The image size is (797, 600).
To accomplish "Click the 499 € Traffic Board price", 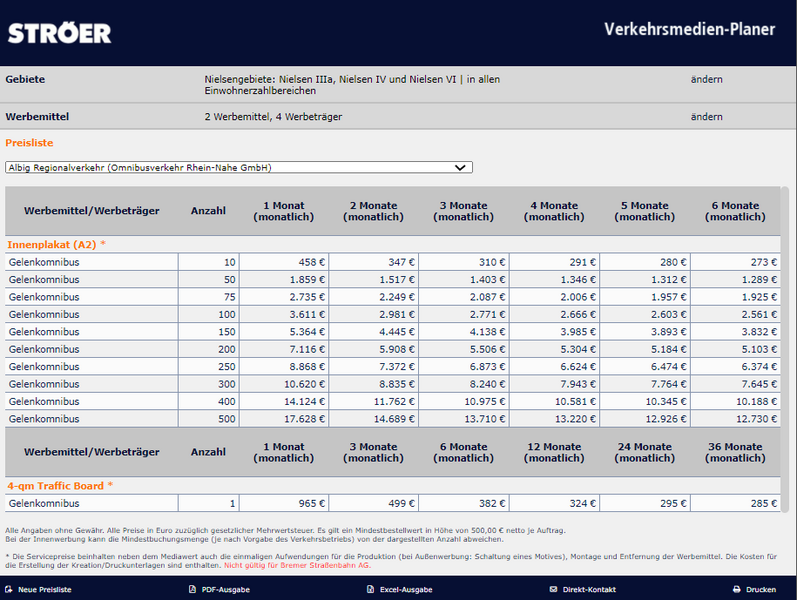I will tap(374, 503).
